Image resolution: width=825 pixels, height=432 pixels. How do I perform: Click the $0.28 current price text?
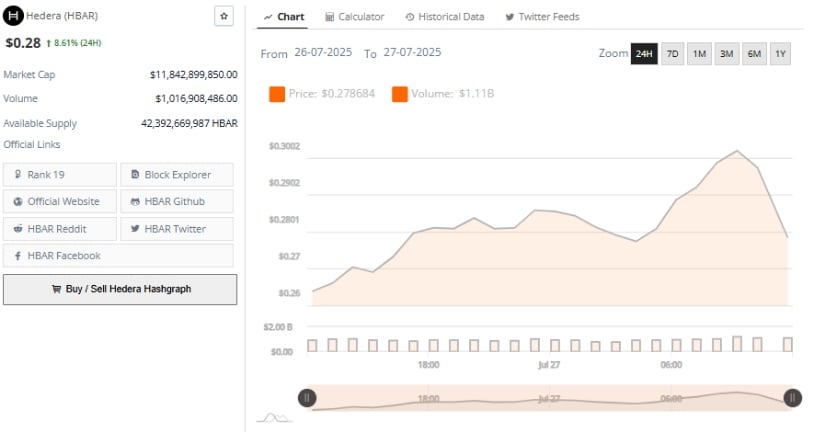tap(23, 43)
